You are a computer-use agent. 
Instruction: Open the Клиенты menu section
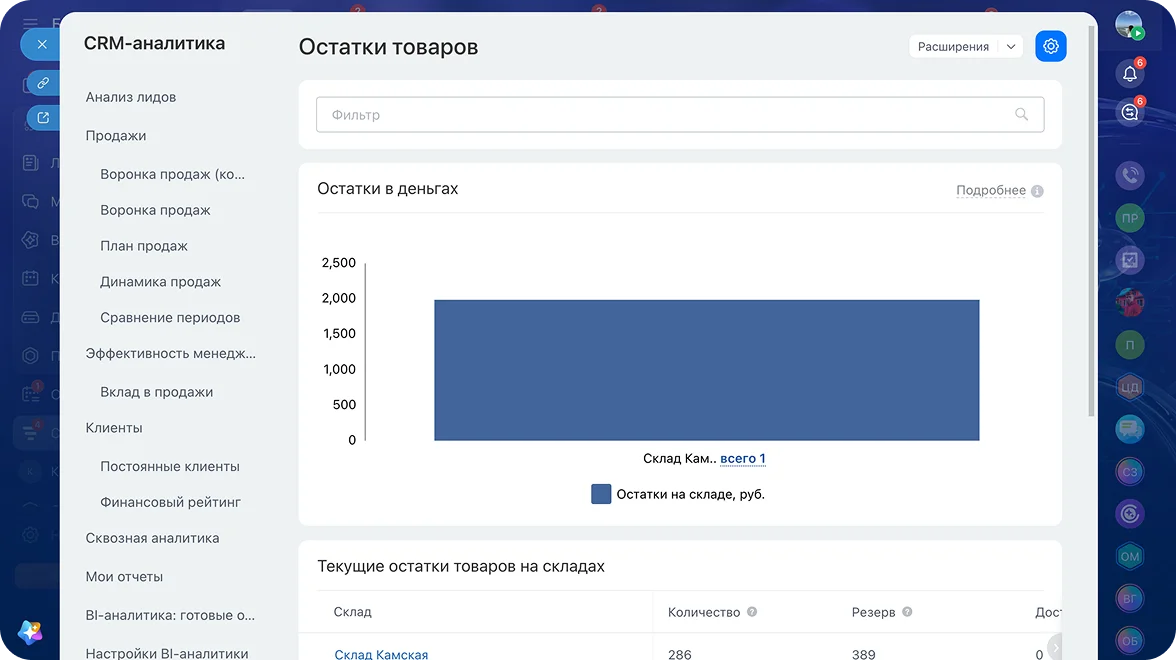coord(114,428)
